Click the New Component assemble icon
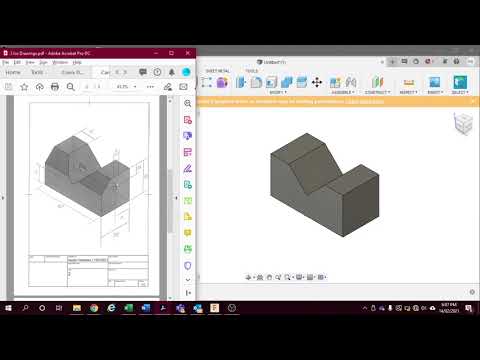The image size is (480, 360). tap(335, 82)
